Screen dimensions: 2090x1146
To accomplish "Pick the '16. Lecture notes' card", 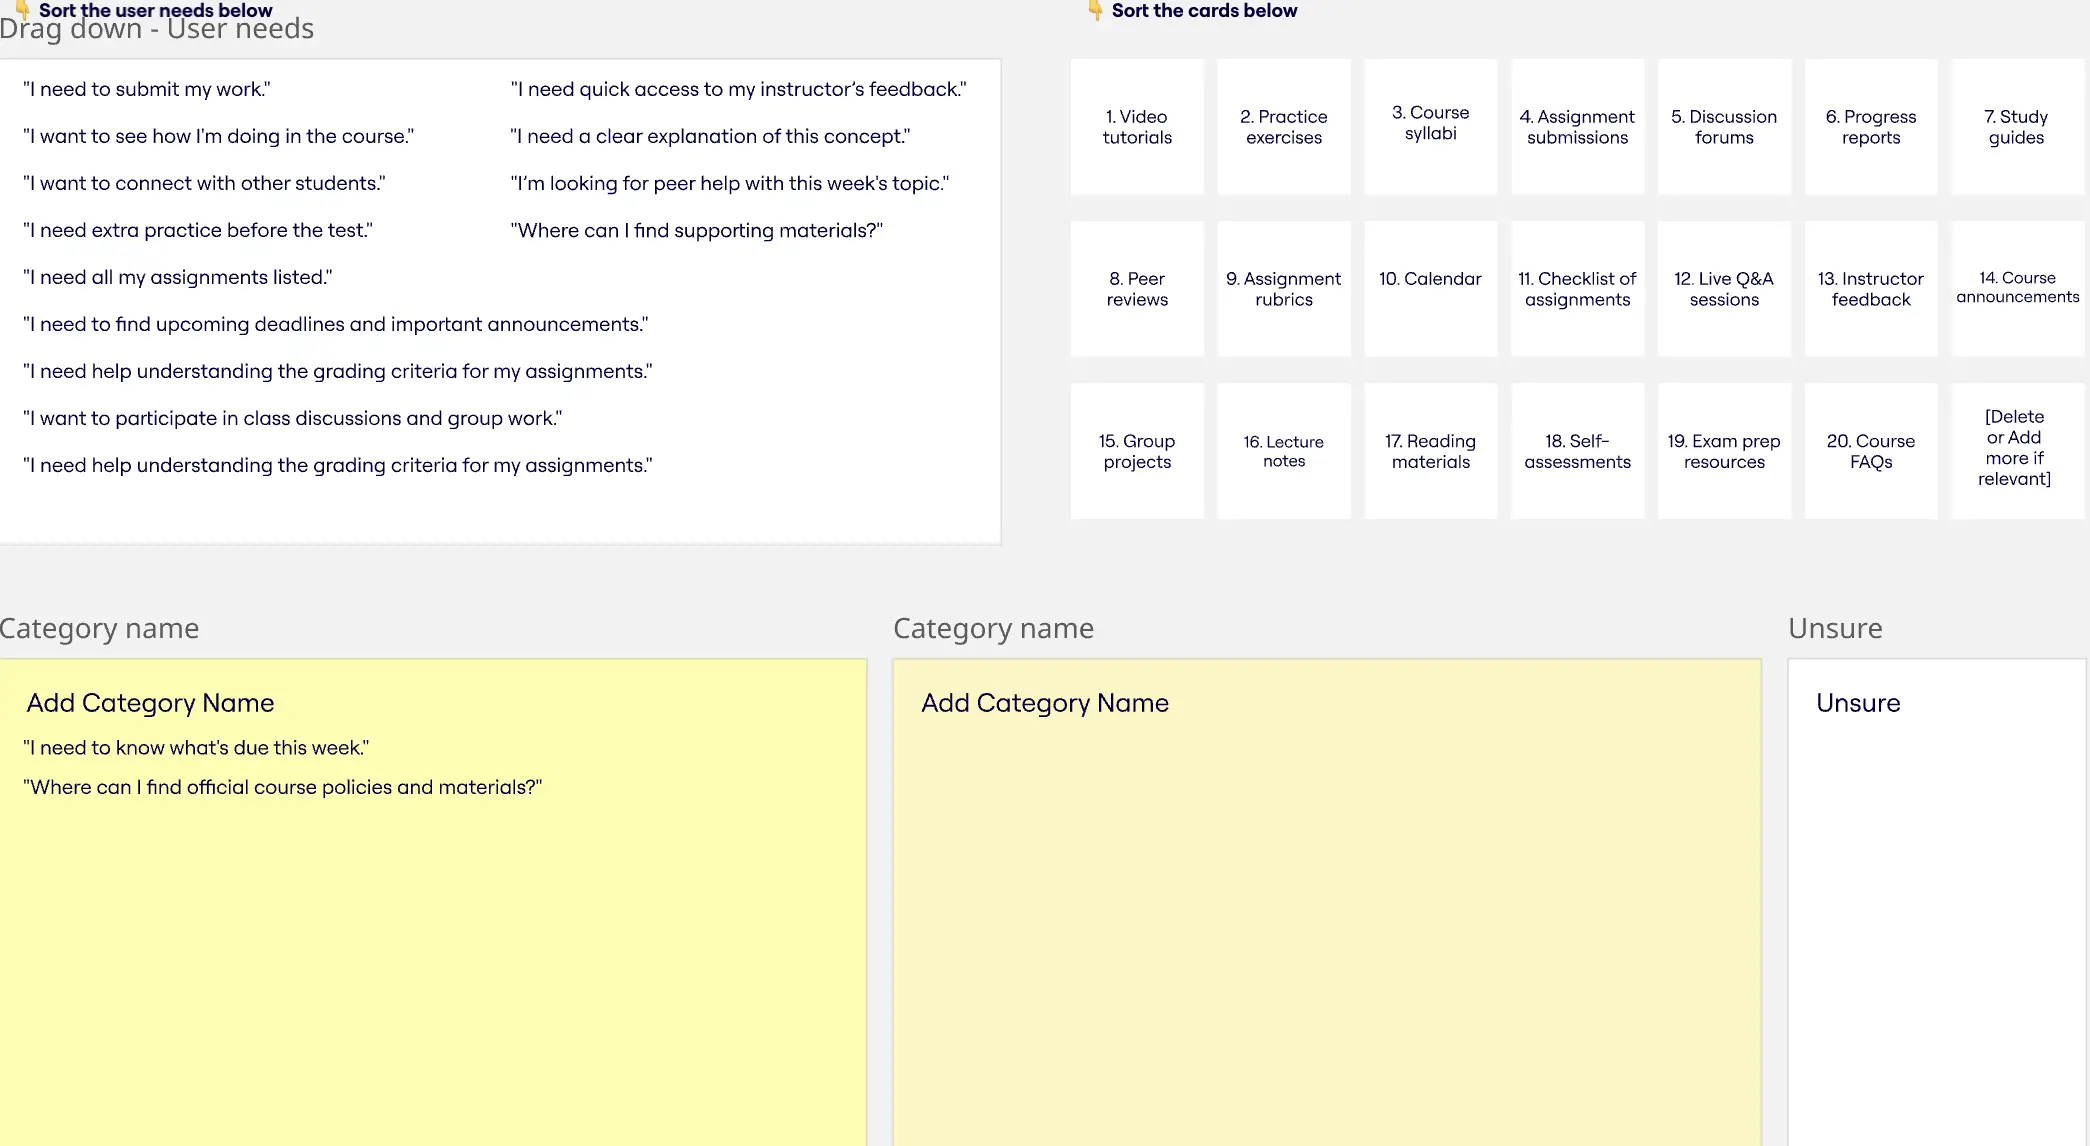I will 1284,451.
